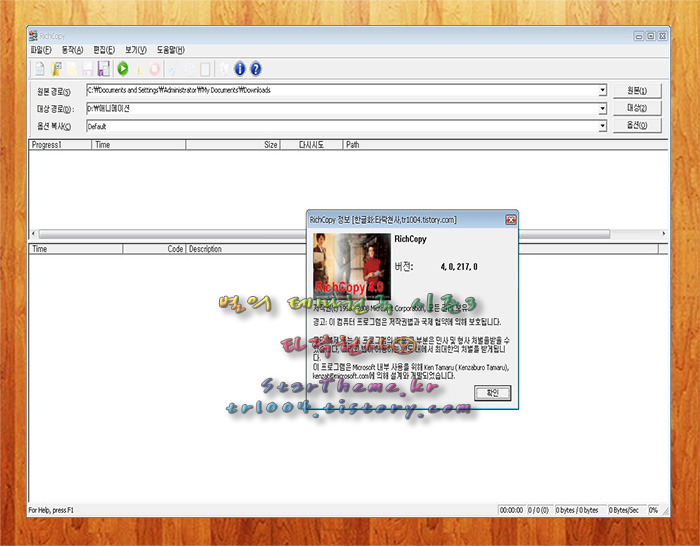The image size is (700, 546).
Task: Click the upper Time column header
Action: (139, 145)
